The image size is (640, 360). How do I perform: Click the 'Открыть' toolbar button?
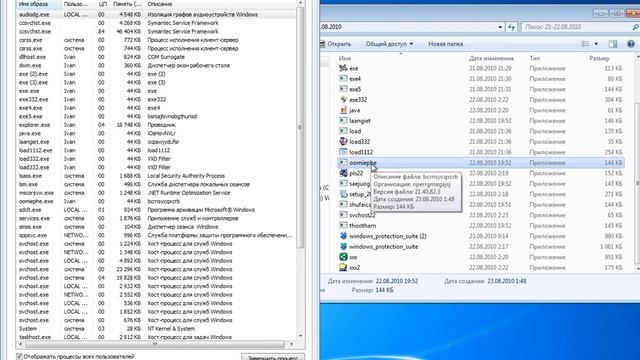(x=336, y=44)
